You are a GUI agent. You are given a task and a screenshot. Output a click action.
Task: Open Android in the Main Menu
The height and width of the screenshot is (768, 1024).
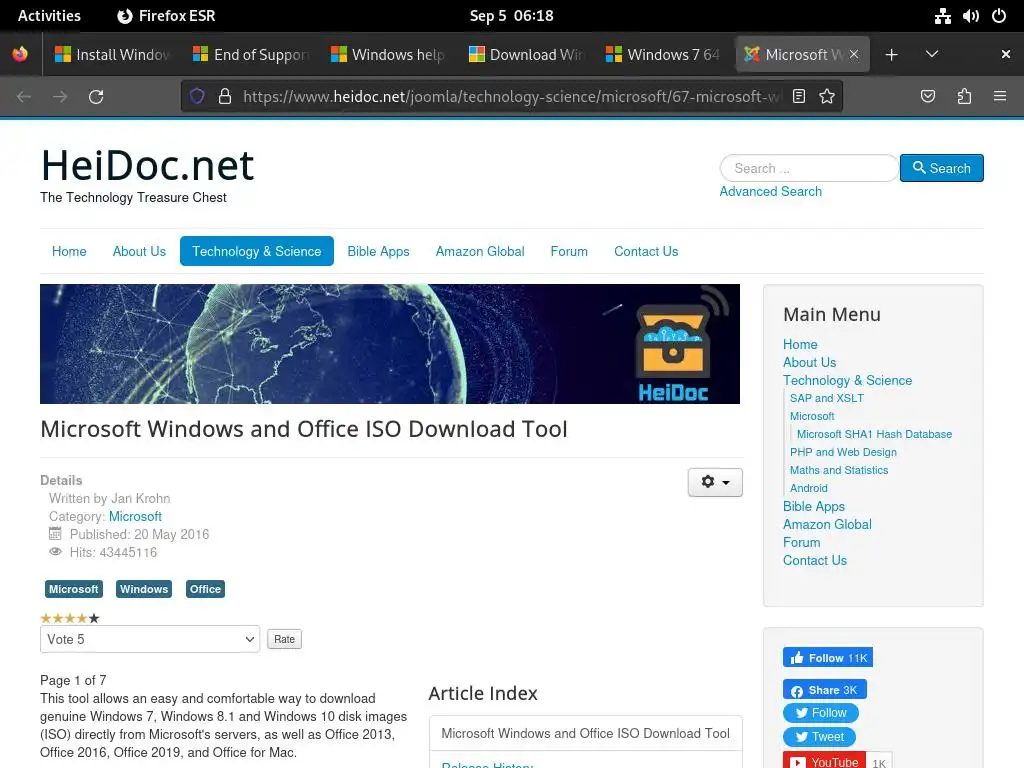click(x=808, y=488)
